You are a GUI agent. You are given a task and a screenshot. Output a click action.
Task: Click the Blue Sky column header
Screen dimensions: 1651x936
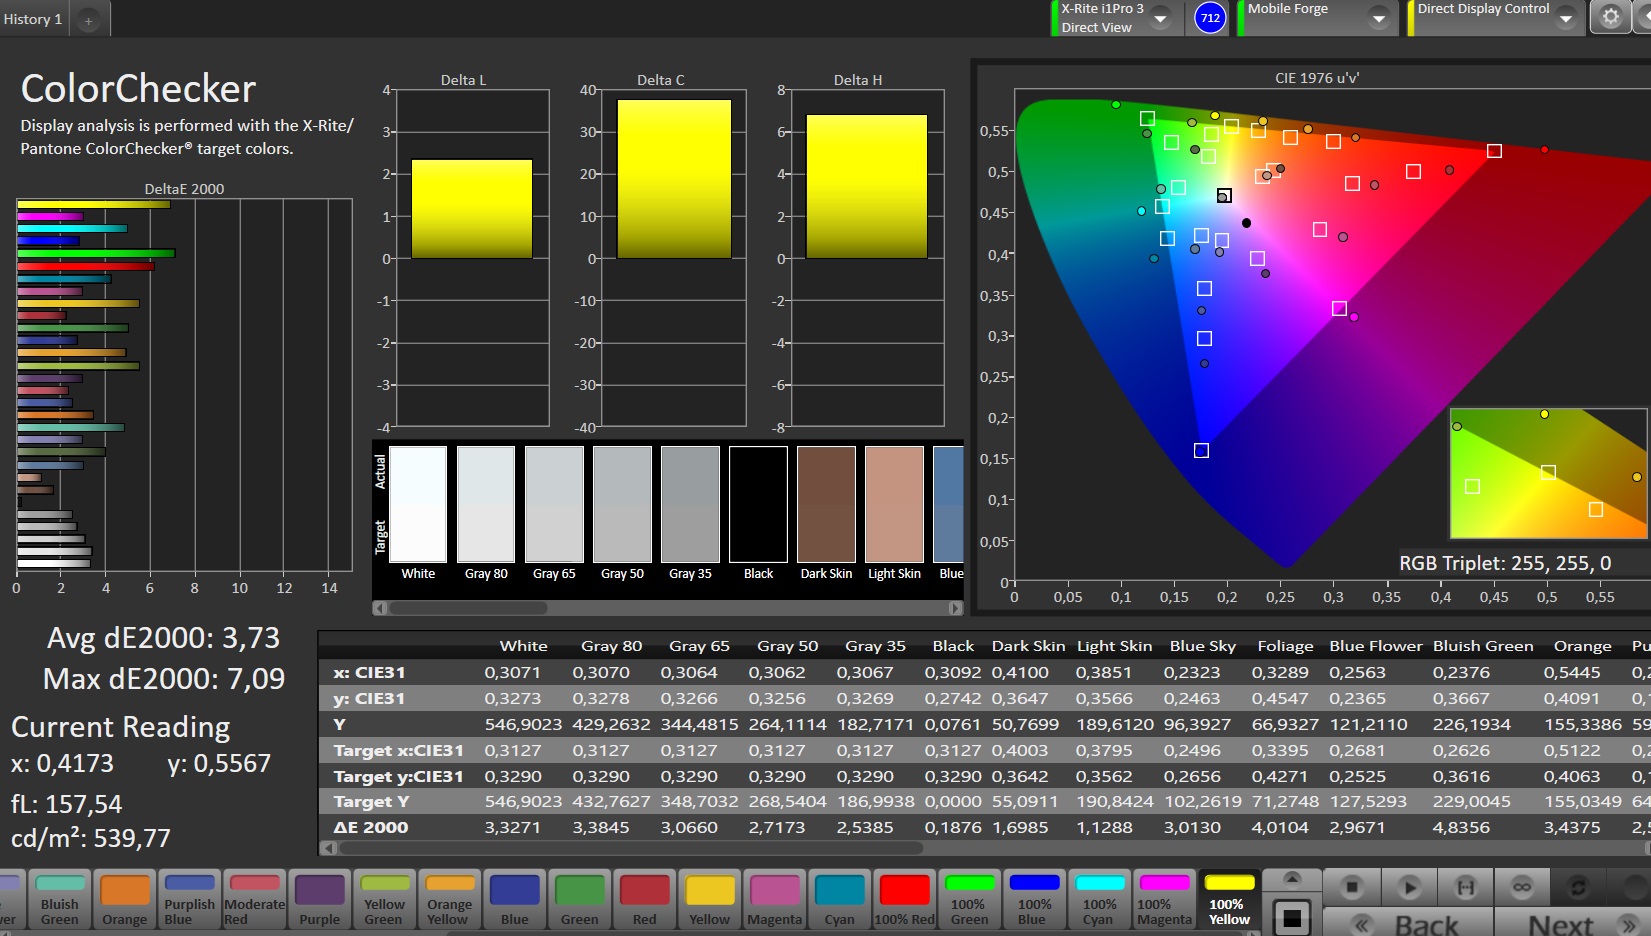click(x=1203, y=646)
